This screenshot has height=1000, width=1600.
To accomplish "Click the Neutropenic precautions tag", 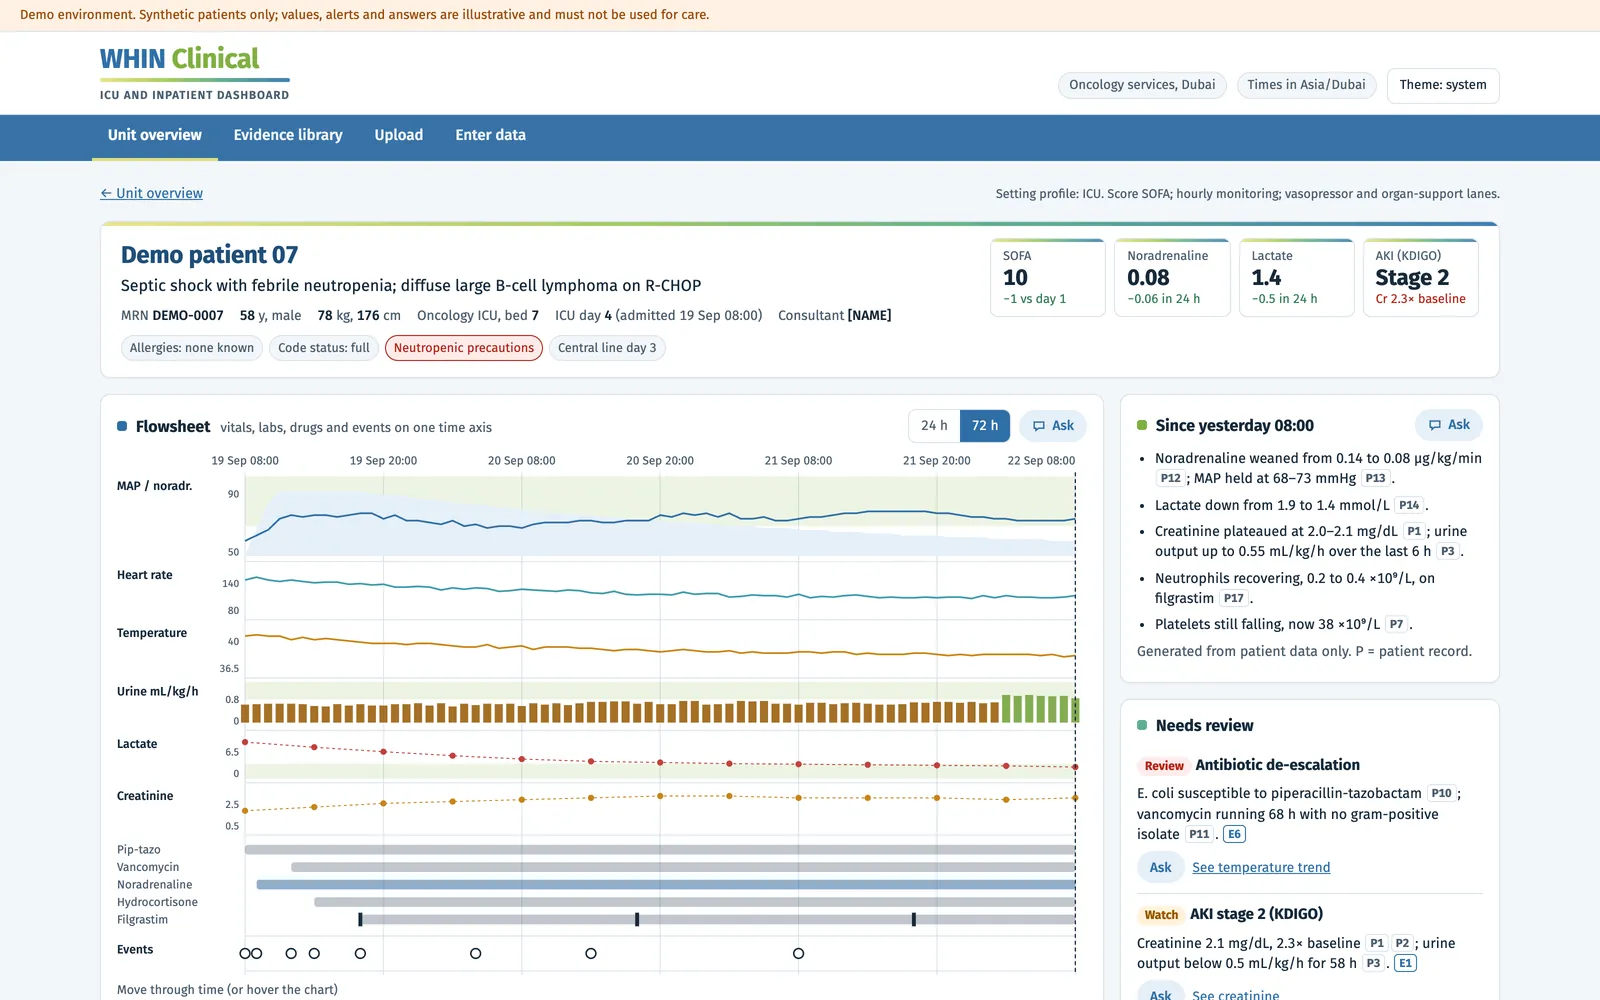I will [464, 348].
